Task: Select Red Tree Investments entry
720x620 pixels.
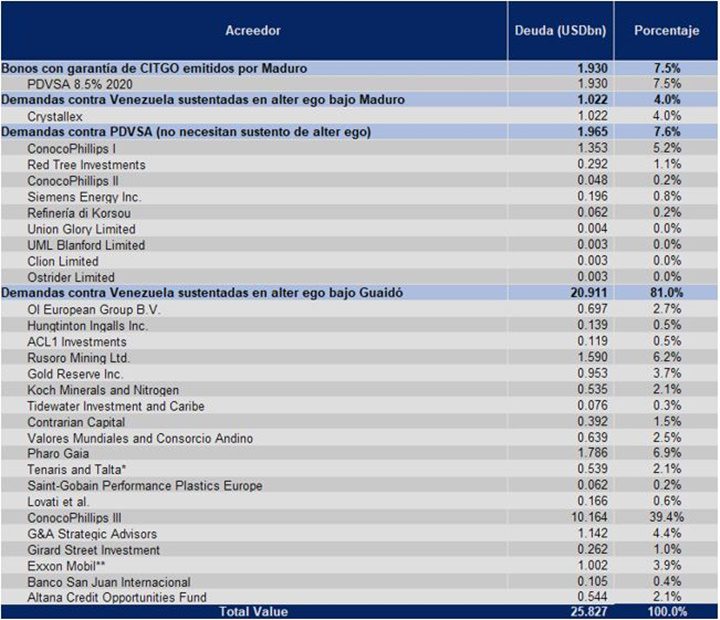Action: pos(86,164)
